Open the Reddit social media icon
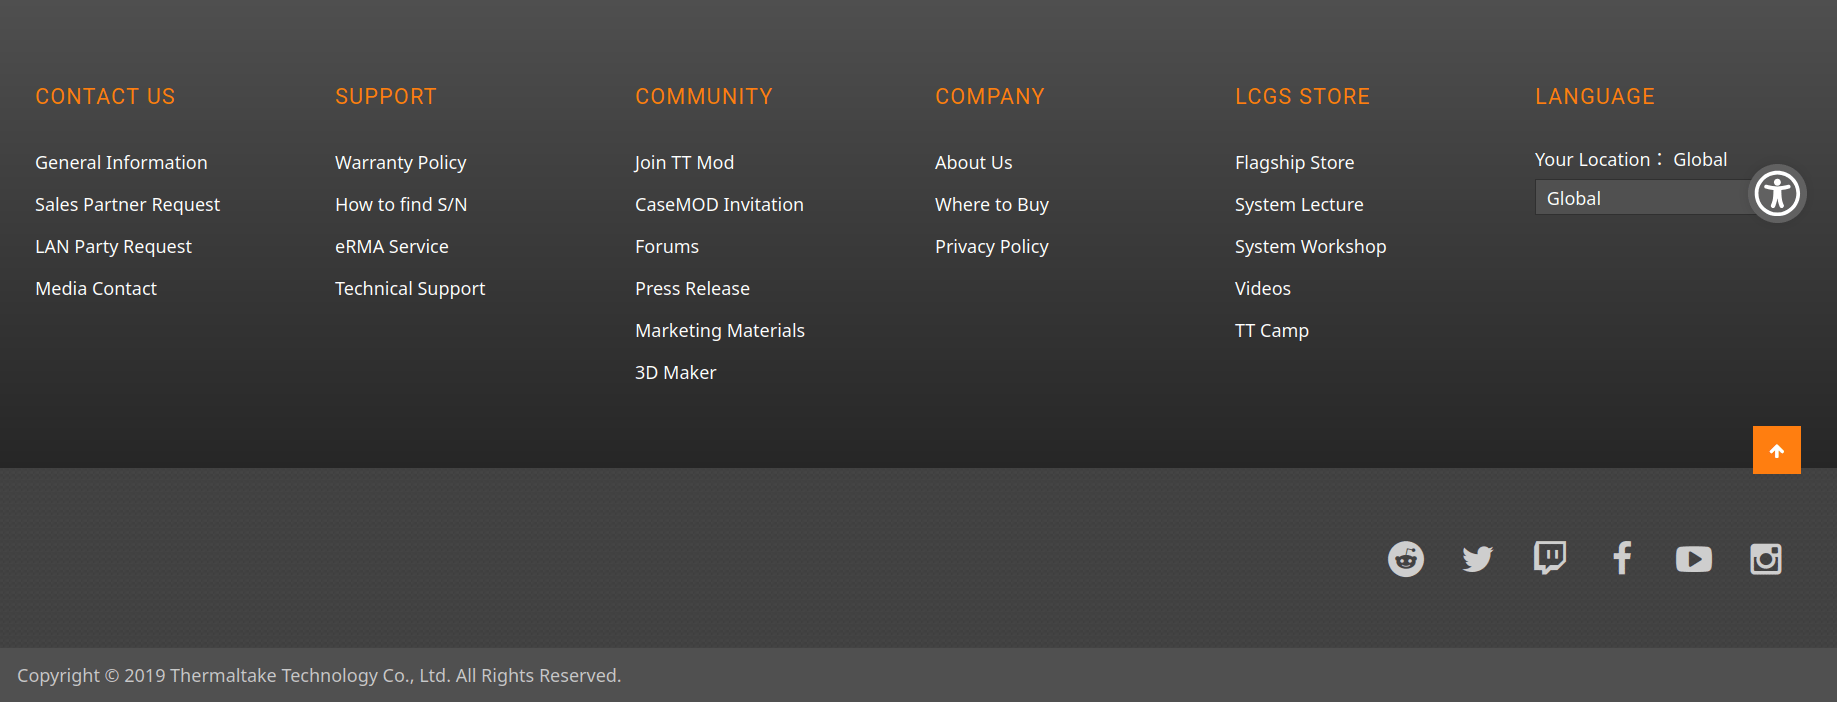The image size is (1837, 702). coord(1405,559)
